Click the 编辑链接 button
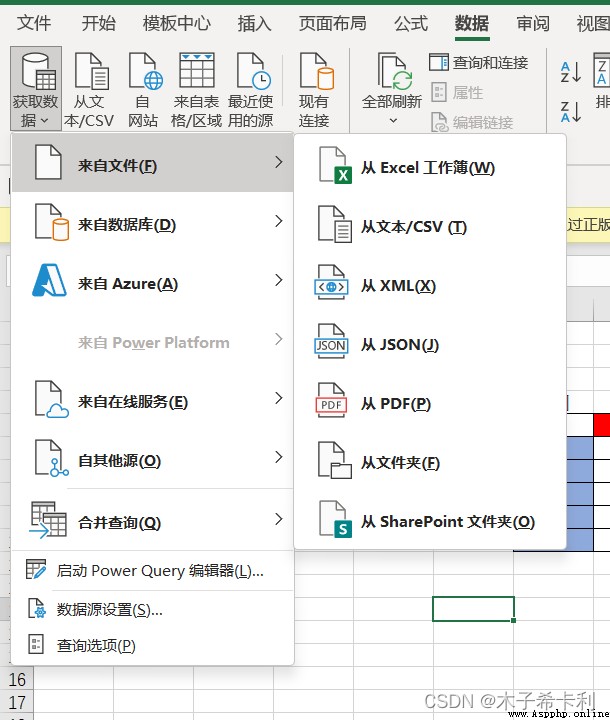The image size is (610, 720). [472, 122]
